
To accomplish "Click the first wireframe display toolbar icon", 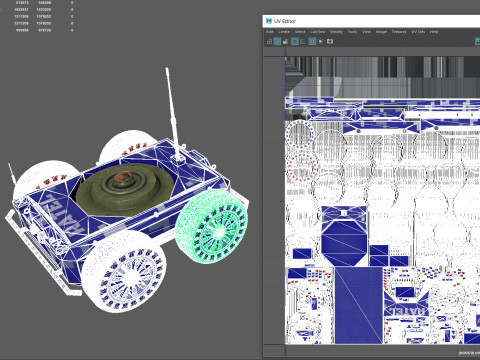I will click(269, 41).
